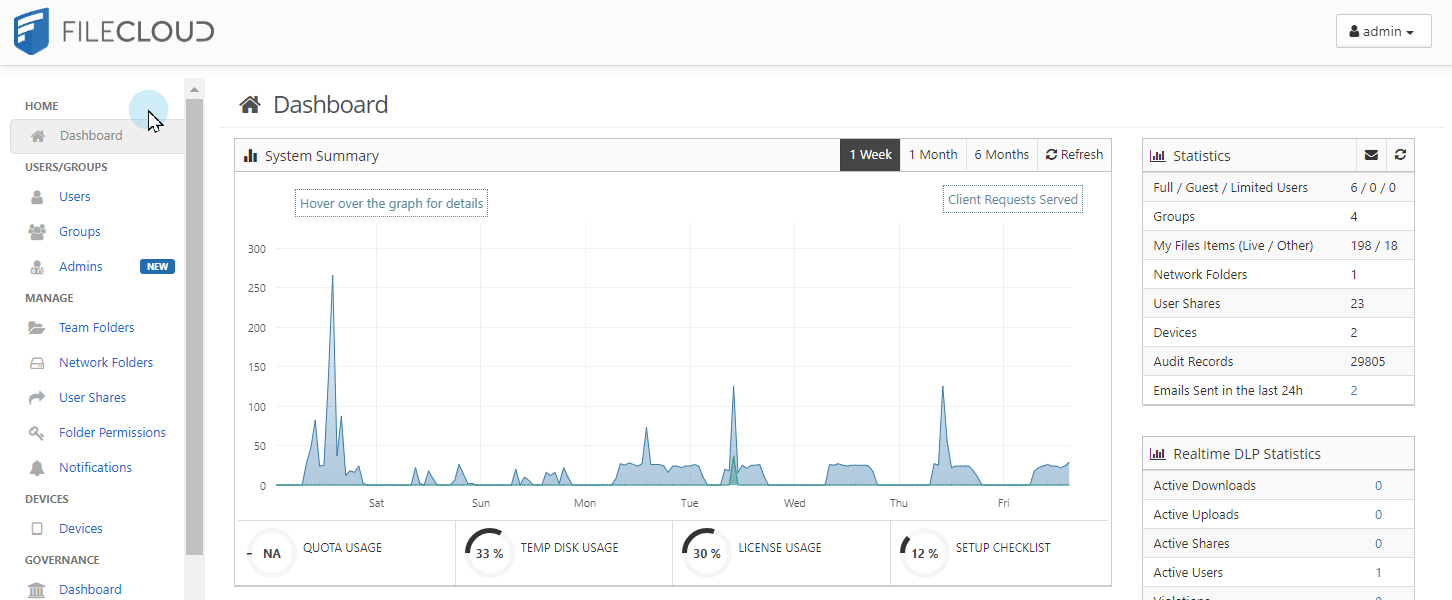Click the Notifications bell icon
This screenshot has height=600, width=1452.
pos(37,468)
